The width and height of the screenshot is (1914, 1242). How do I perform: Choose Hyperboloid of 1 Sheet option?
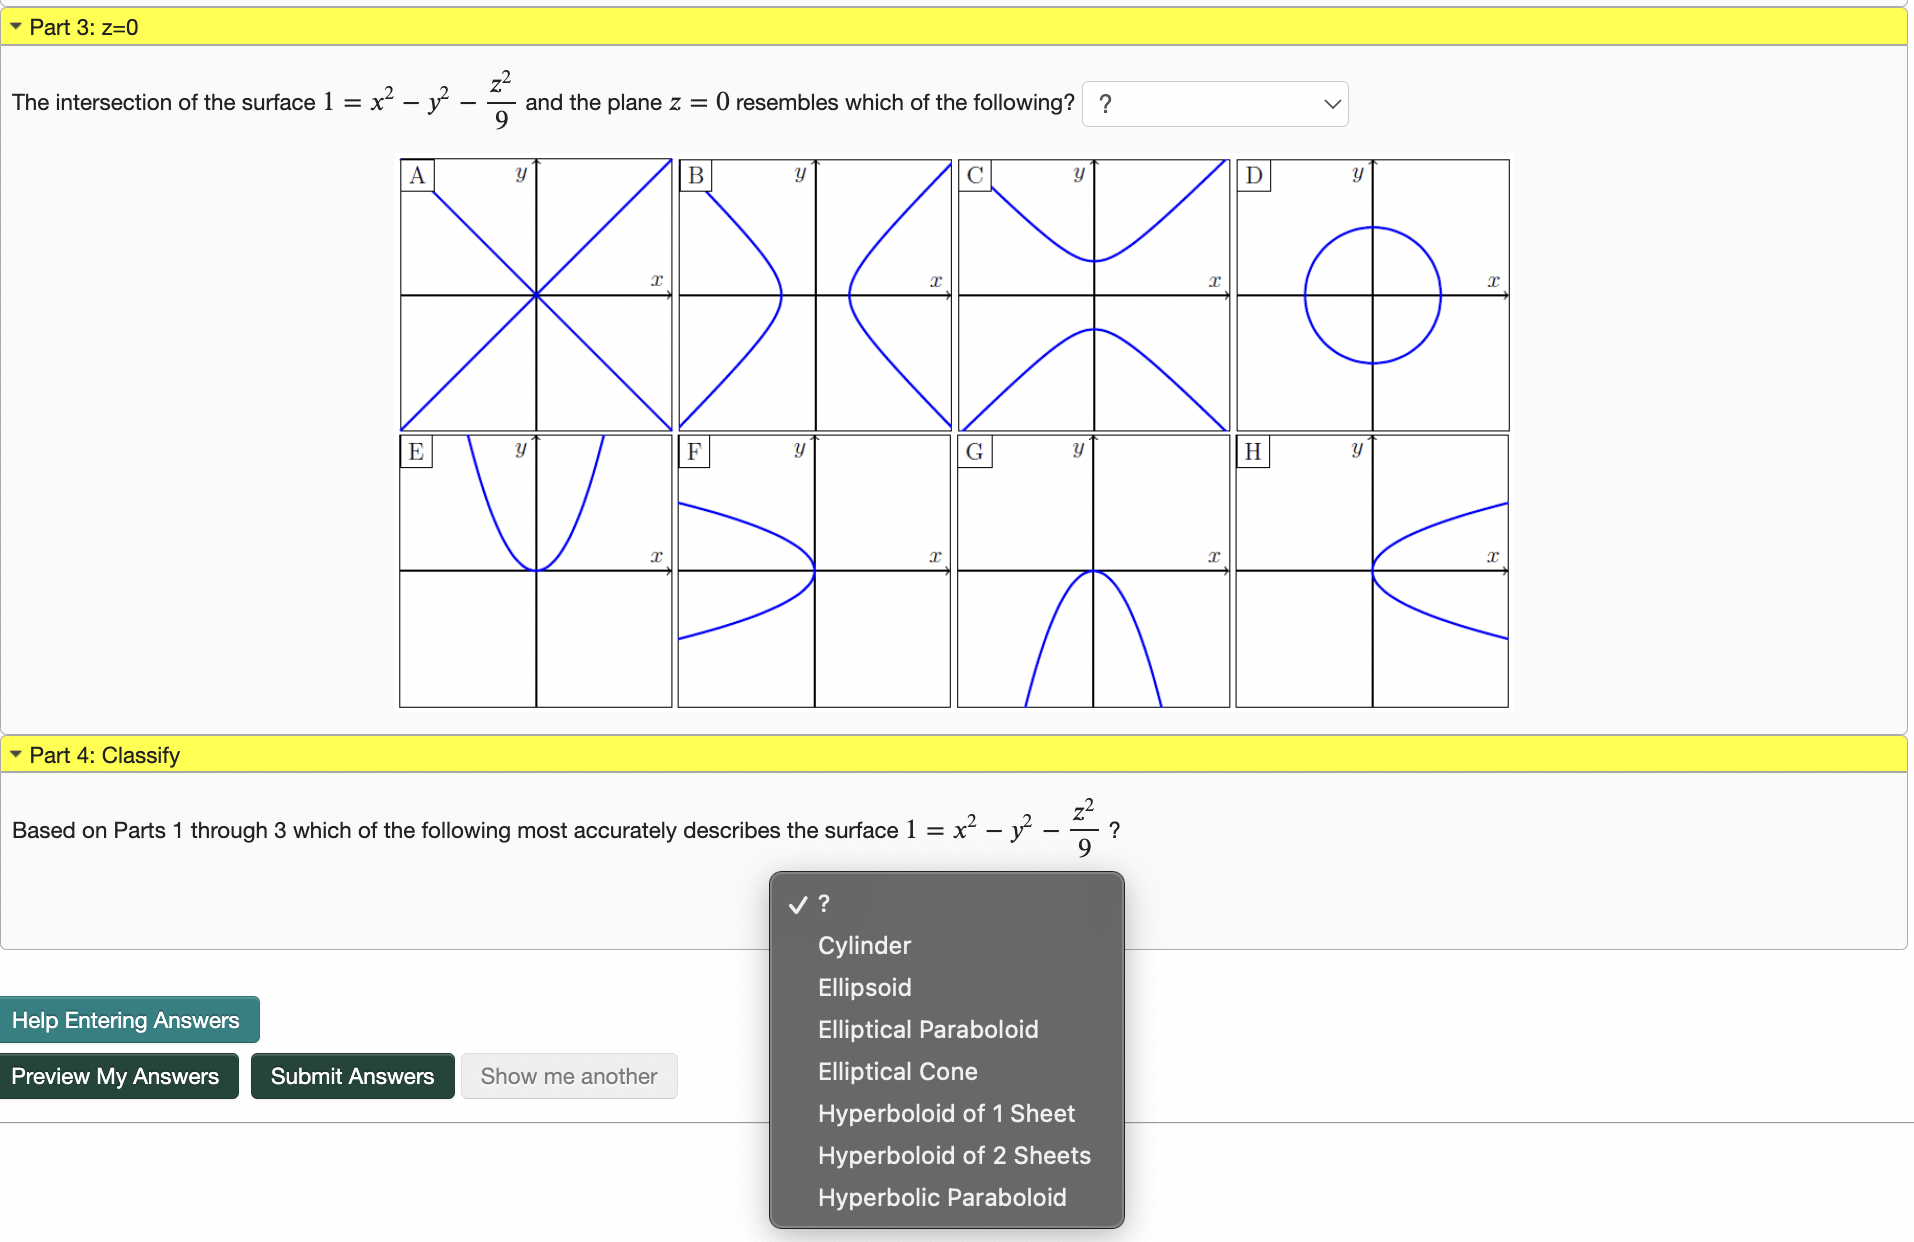pyautogui.click(x=946, y=1113)
